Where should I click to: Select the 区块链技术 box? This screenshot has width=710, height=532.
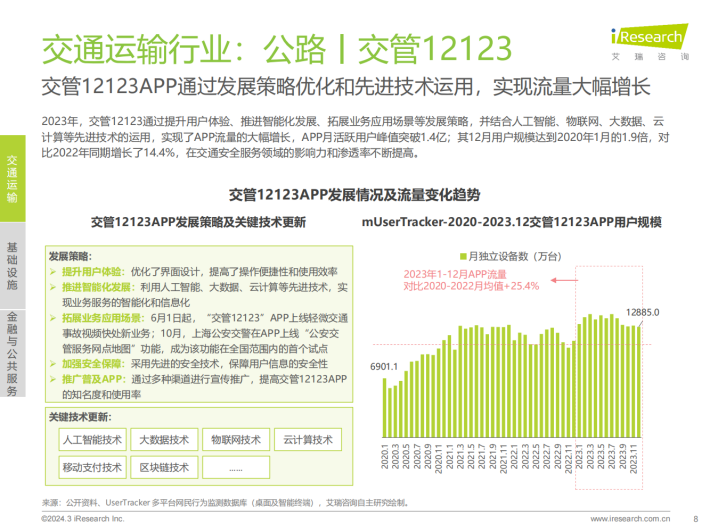click(164, 467)
